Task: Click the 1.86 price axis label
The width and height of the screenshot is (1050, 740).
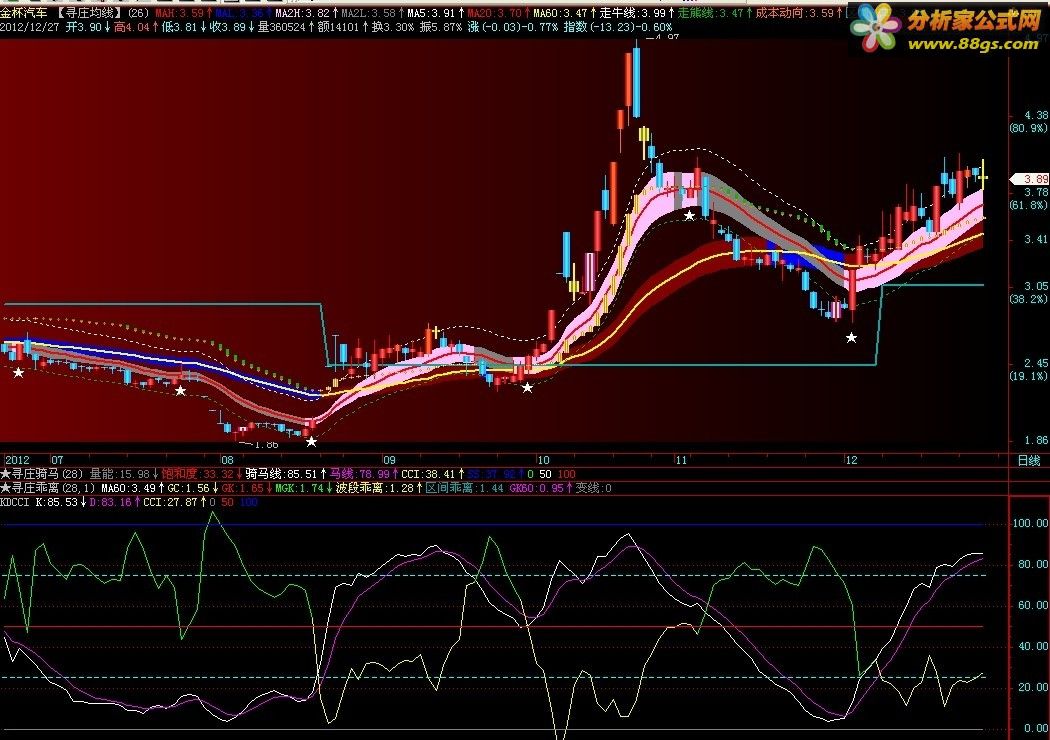Action: (1037, 440)
